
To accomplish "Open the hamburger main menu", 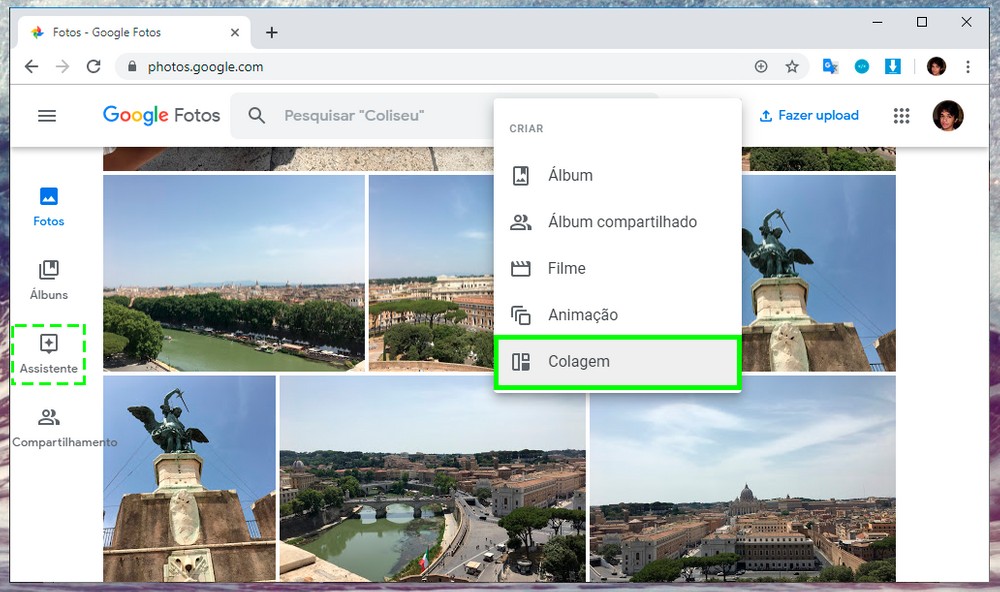I will coord(47,115).
